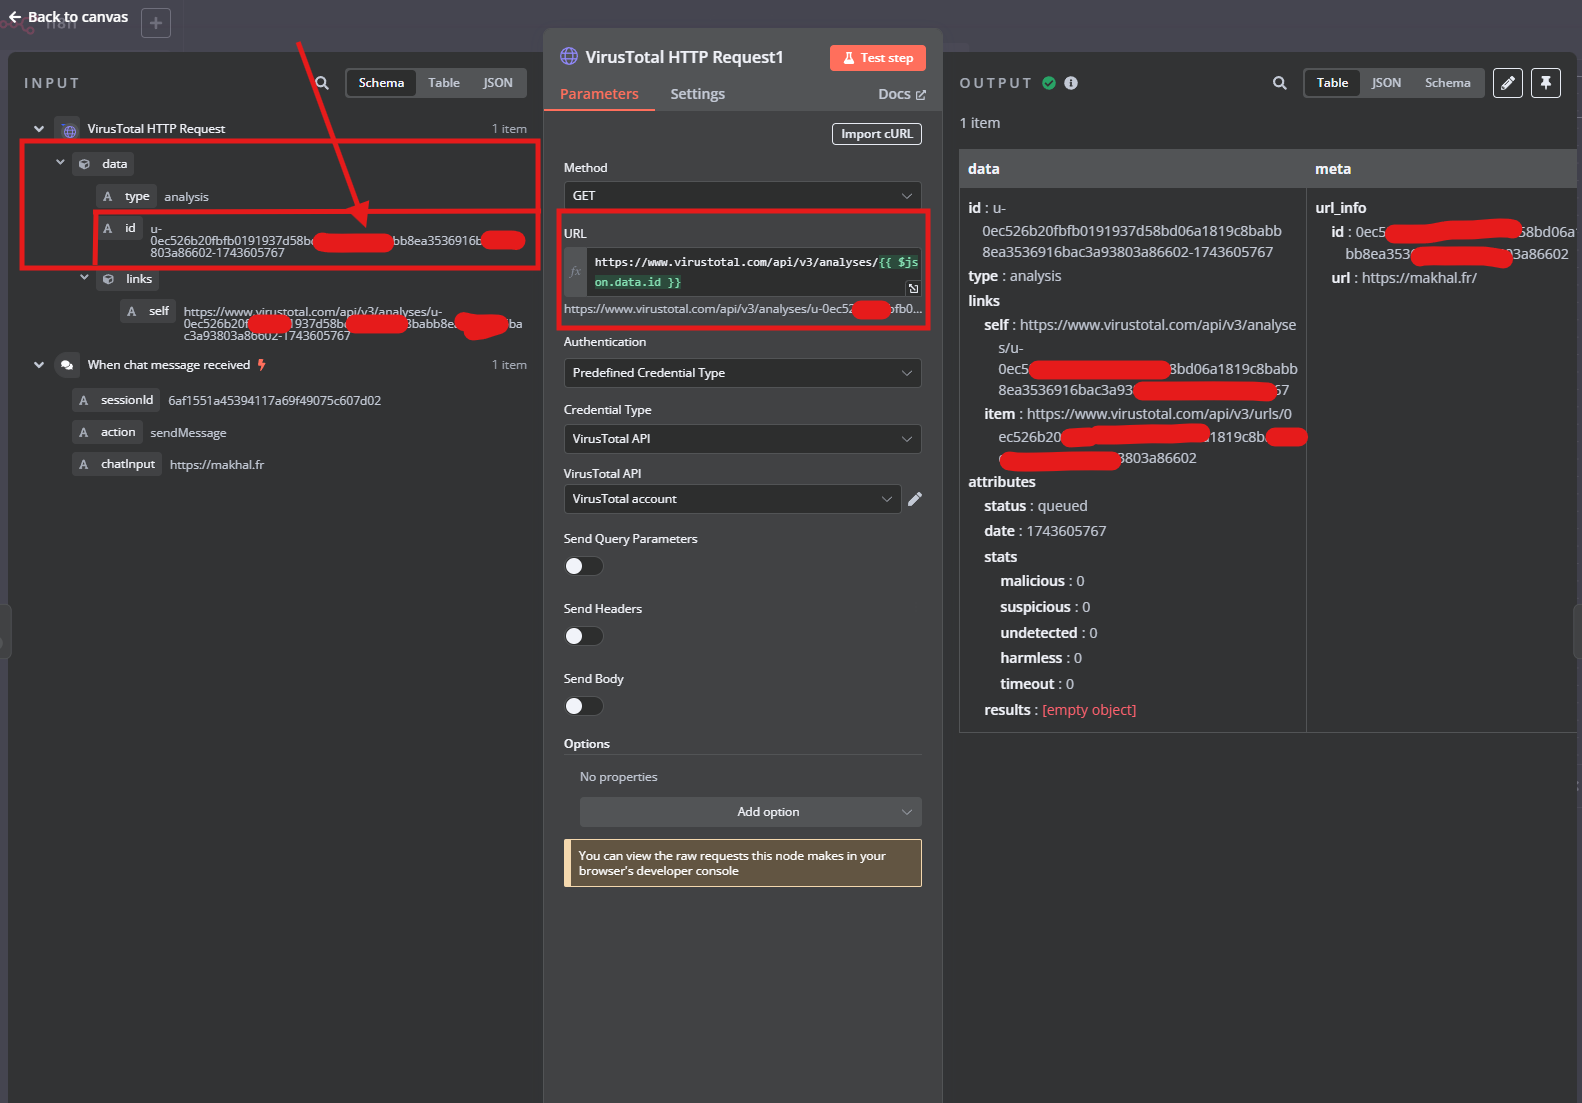Collapse When chat message received section
This screenshot has width=1582, height=1103.
click(x=39, y=365)
